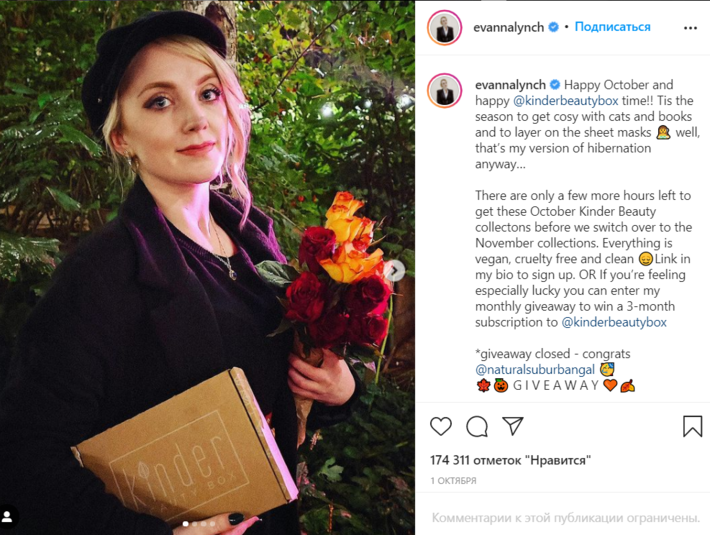Screen dimensions: 710x535
Task: Click the 1 октября post date
Action: (453, 481)
